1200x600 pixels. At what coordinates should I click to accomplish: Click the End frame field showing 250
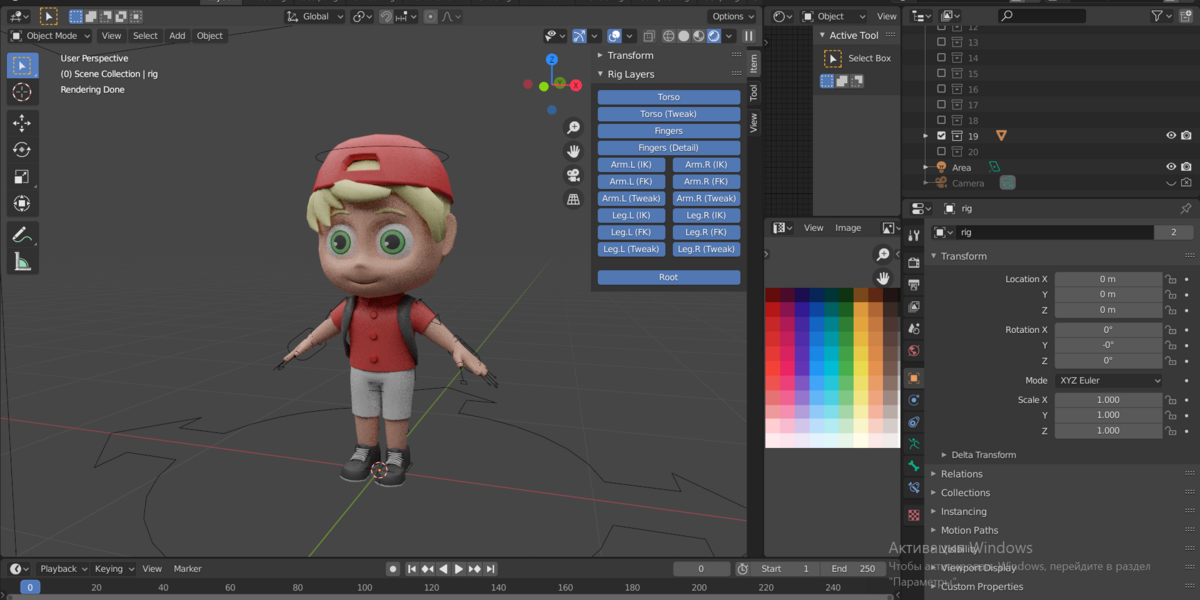point(853,569)
